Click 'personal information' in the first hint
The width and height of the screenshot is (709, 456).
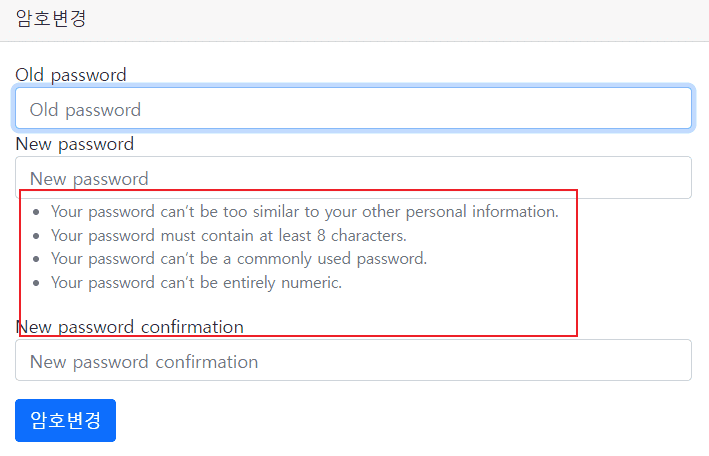pyautogui.click(x=484, y=212)
